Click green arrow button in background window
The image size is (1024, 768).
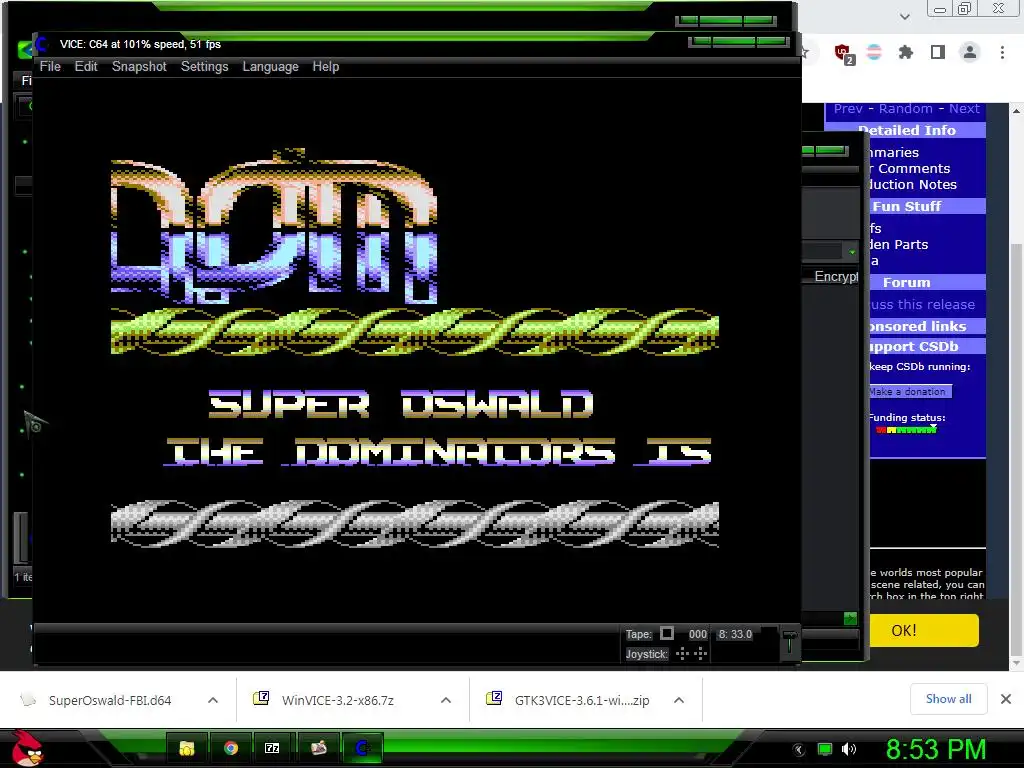850,618
